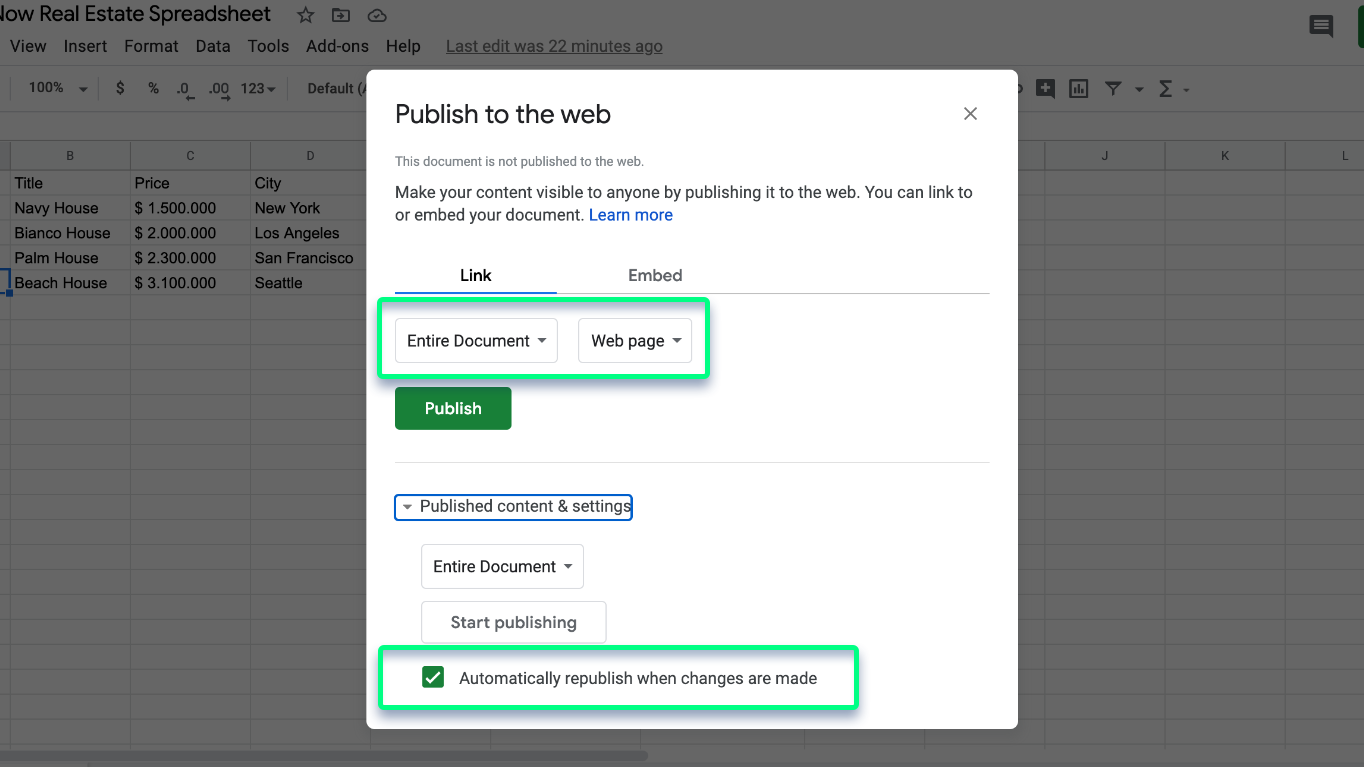
Task: Switch to the Embed tab
Action: tap(655, 275)
